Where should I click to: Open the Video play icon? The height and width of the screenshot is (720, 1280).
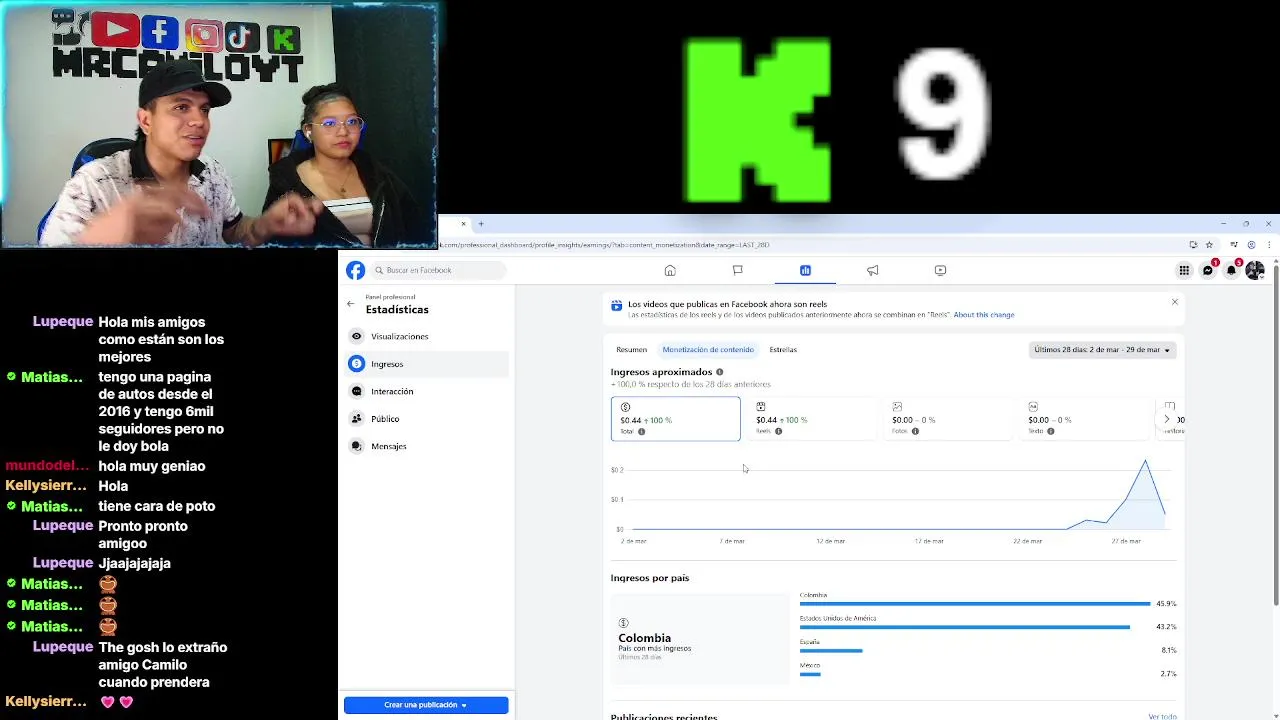[x=940, y=270]
